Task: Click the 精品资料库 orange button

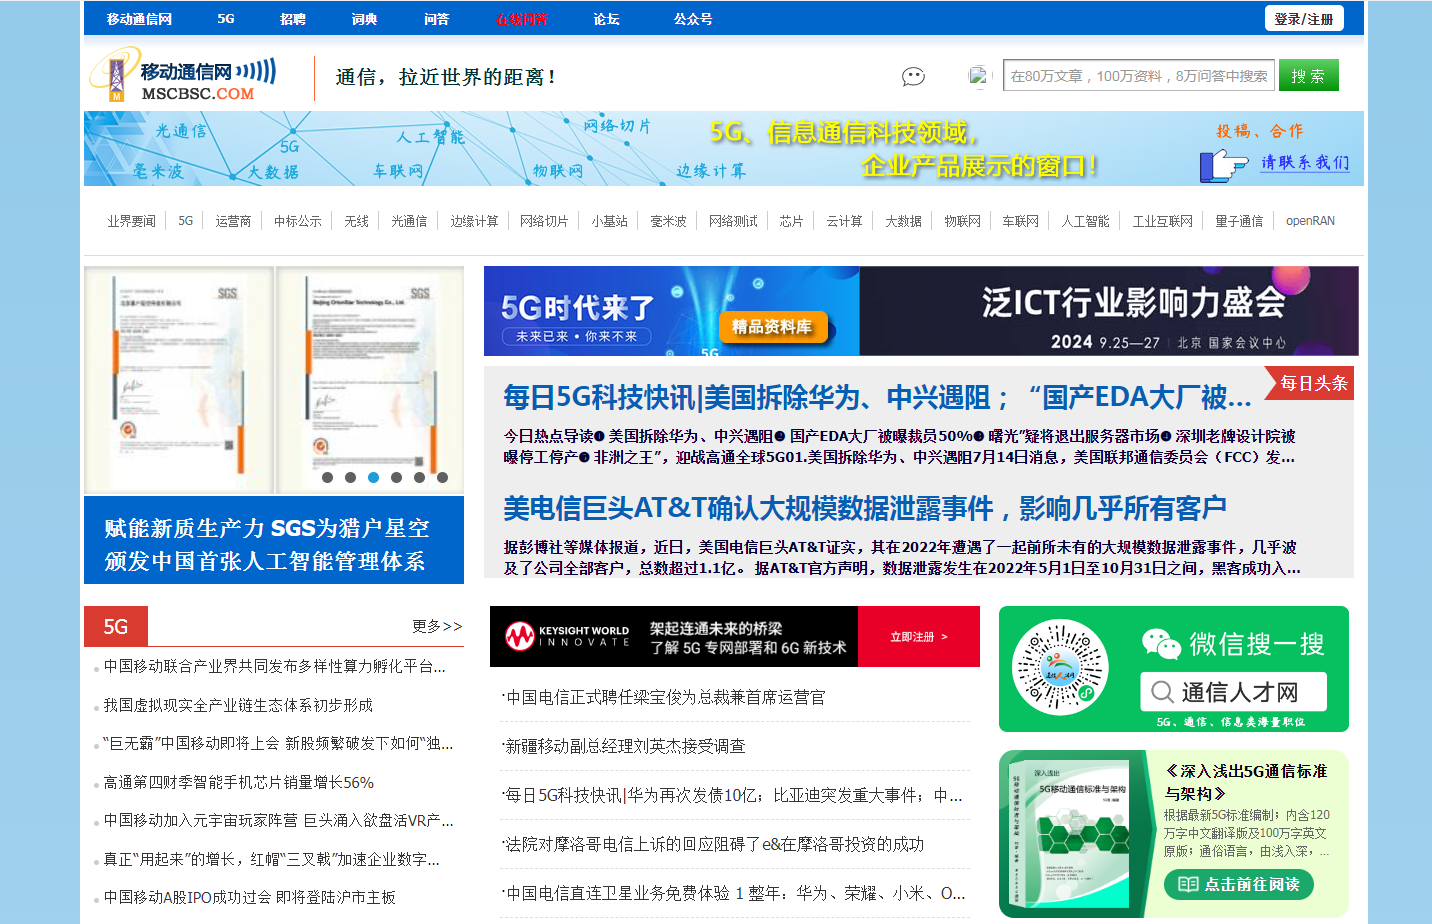Action: coord(772,326)
